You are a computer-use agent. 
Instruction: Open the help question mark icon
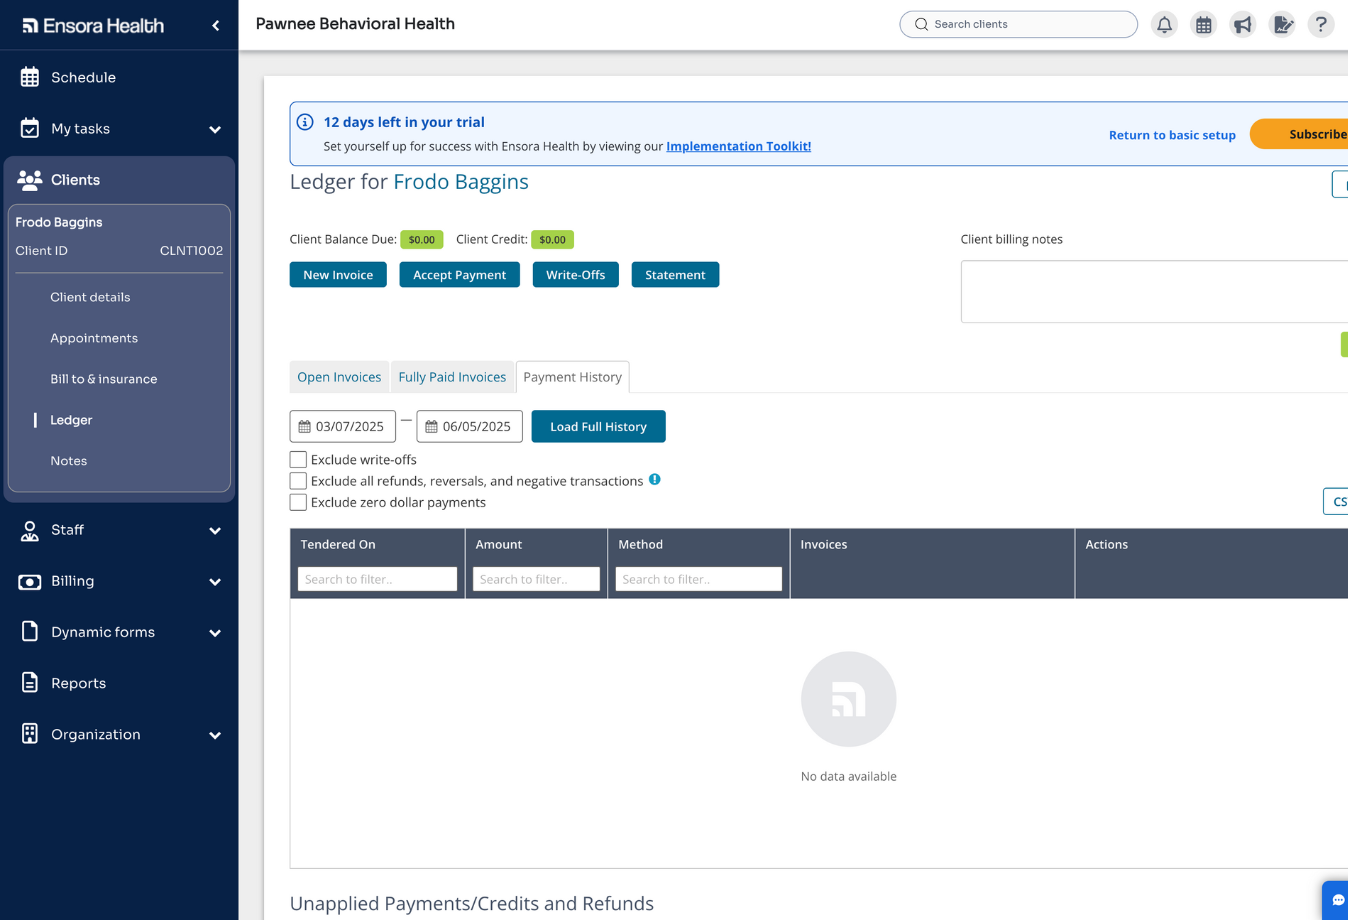(x=1321, y=24)
